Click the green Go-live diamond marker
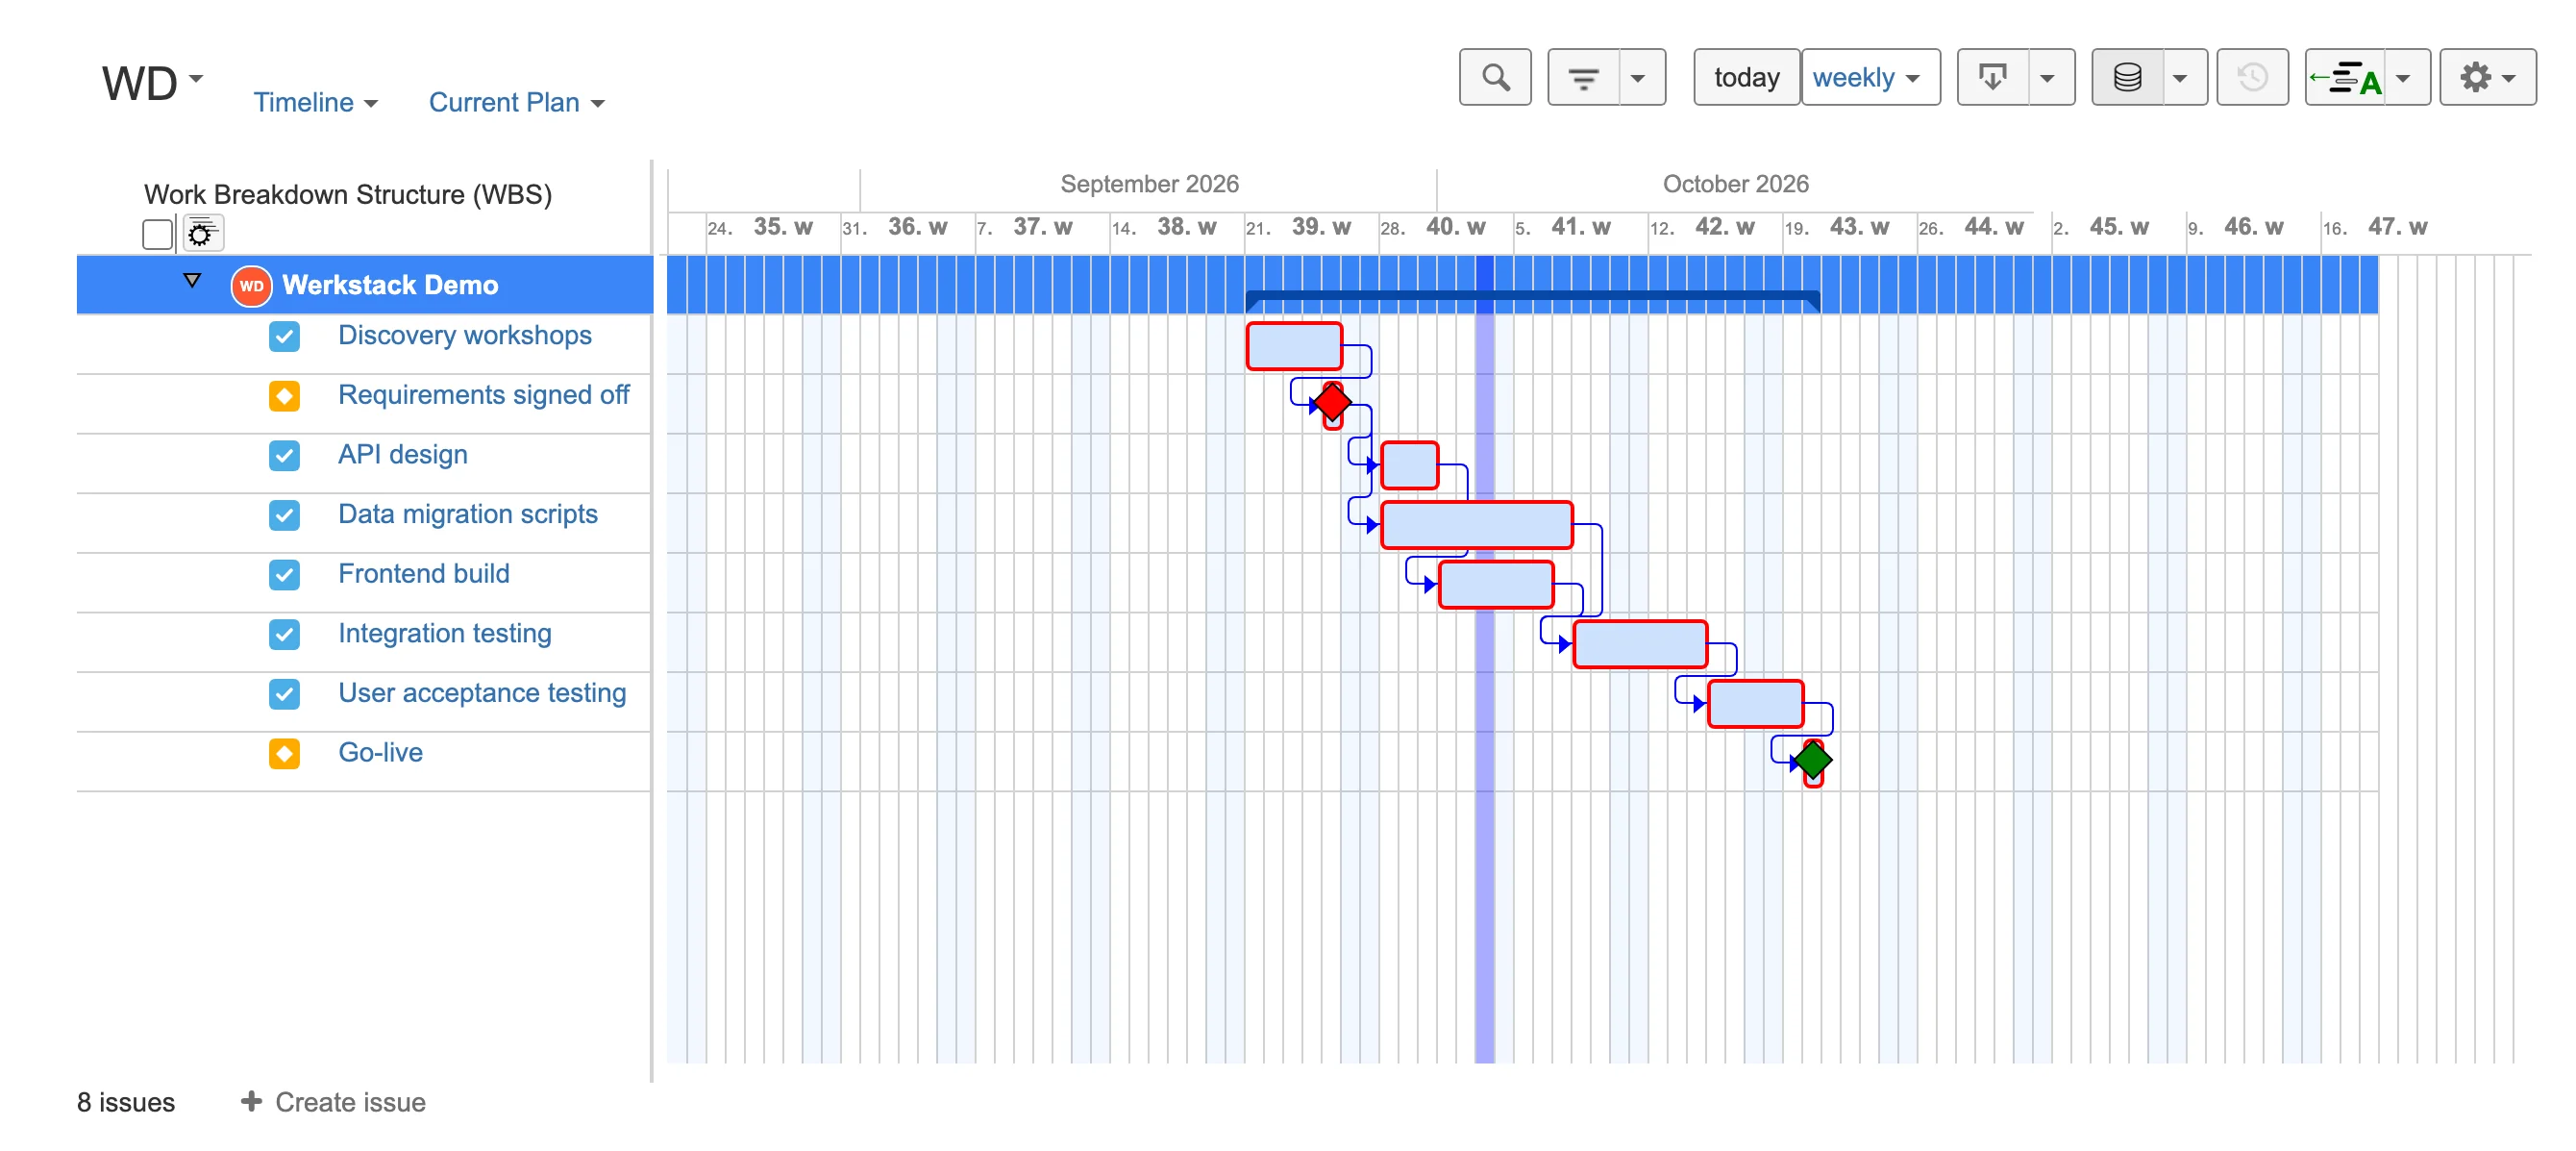This screenshot has width=2576, height=1151. pyautogui.click(x=1812, y=760)
